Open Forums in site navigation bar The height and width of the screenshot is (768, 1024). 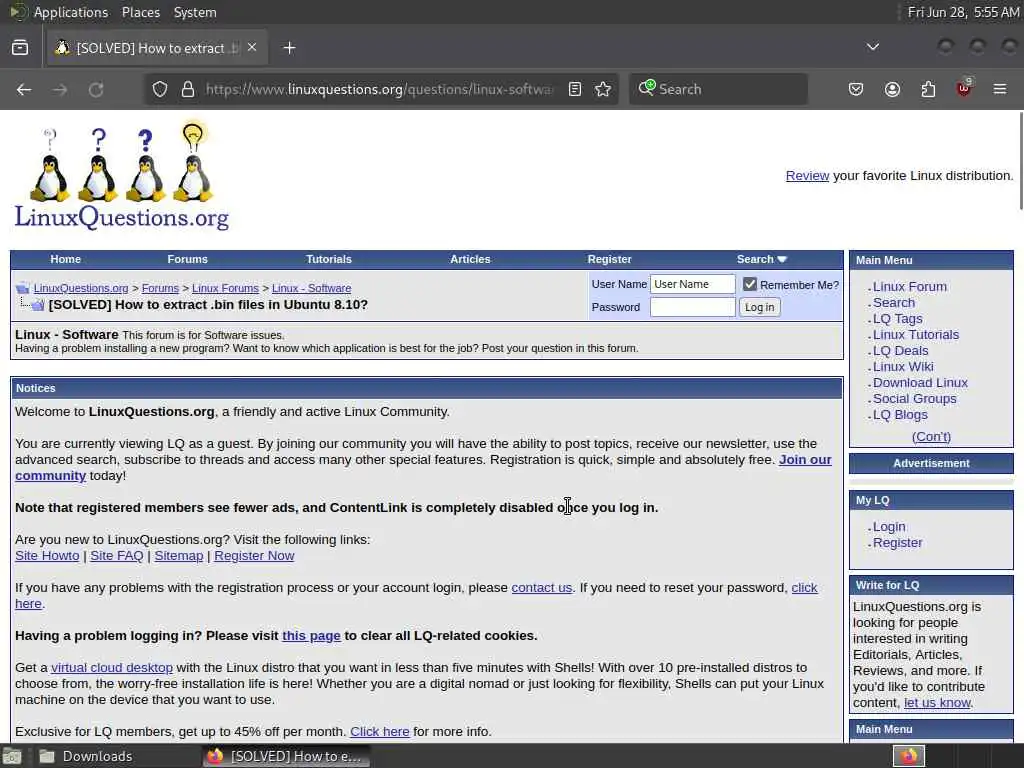(187, 259)
